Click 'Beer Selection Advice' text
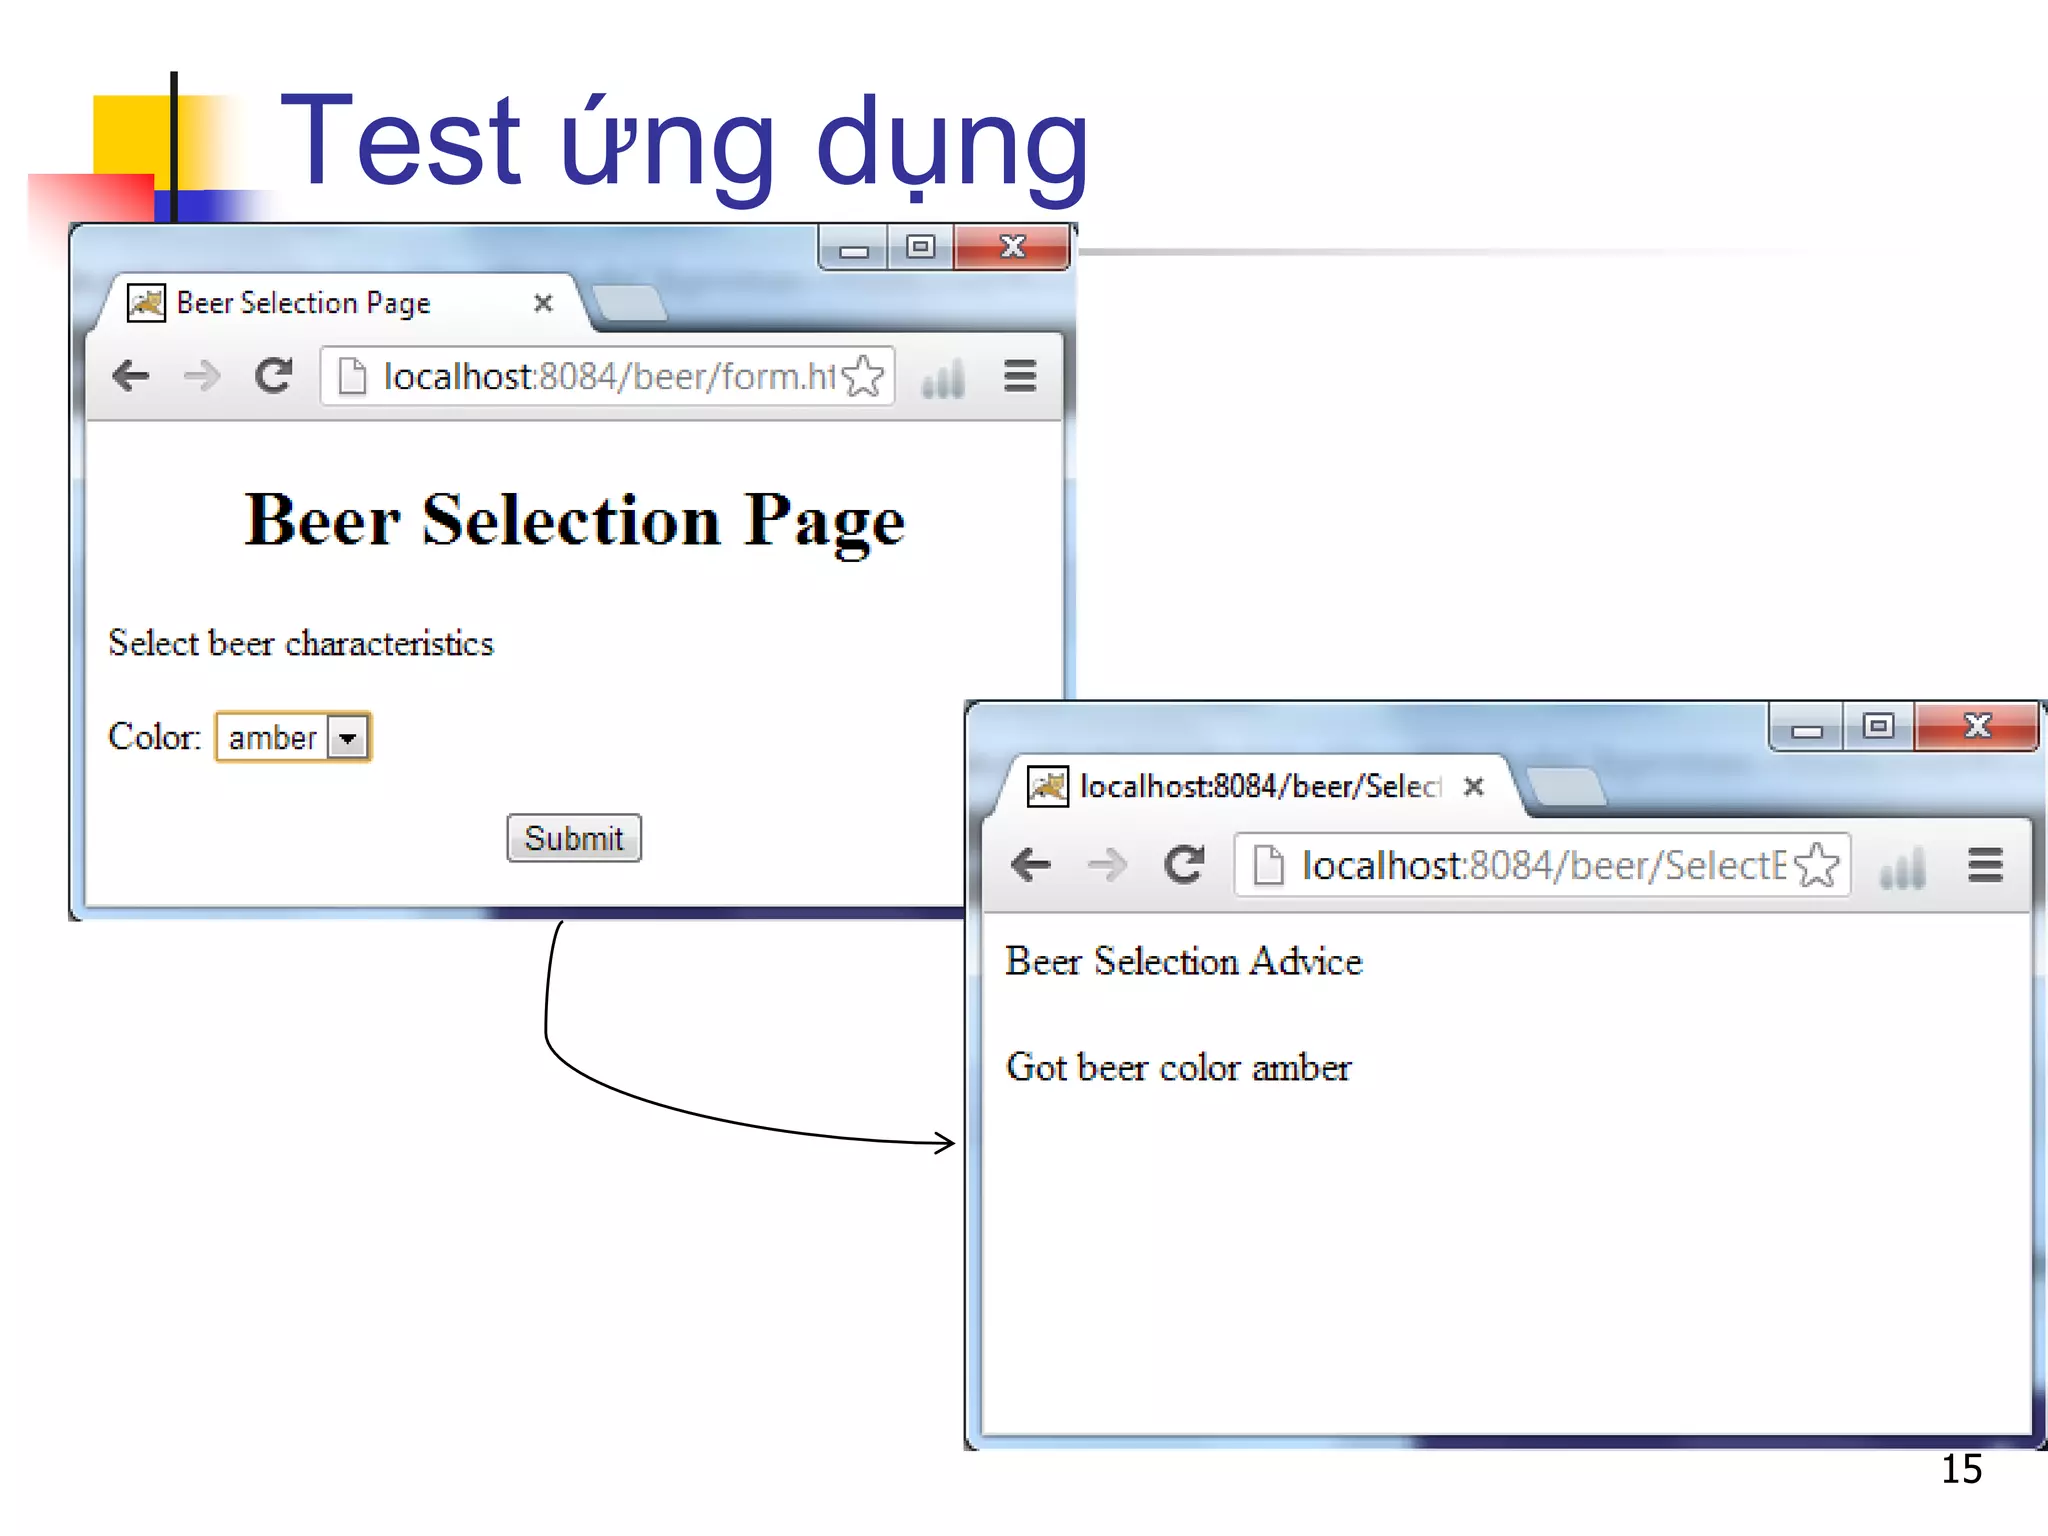 (1184, 961)
